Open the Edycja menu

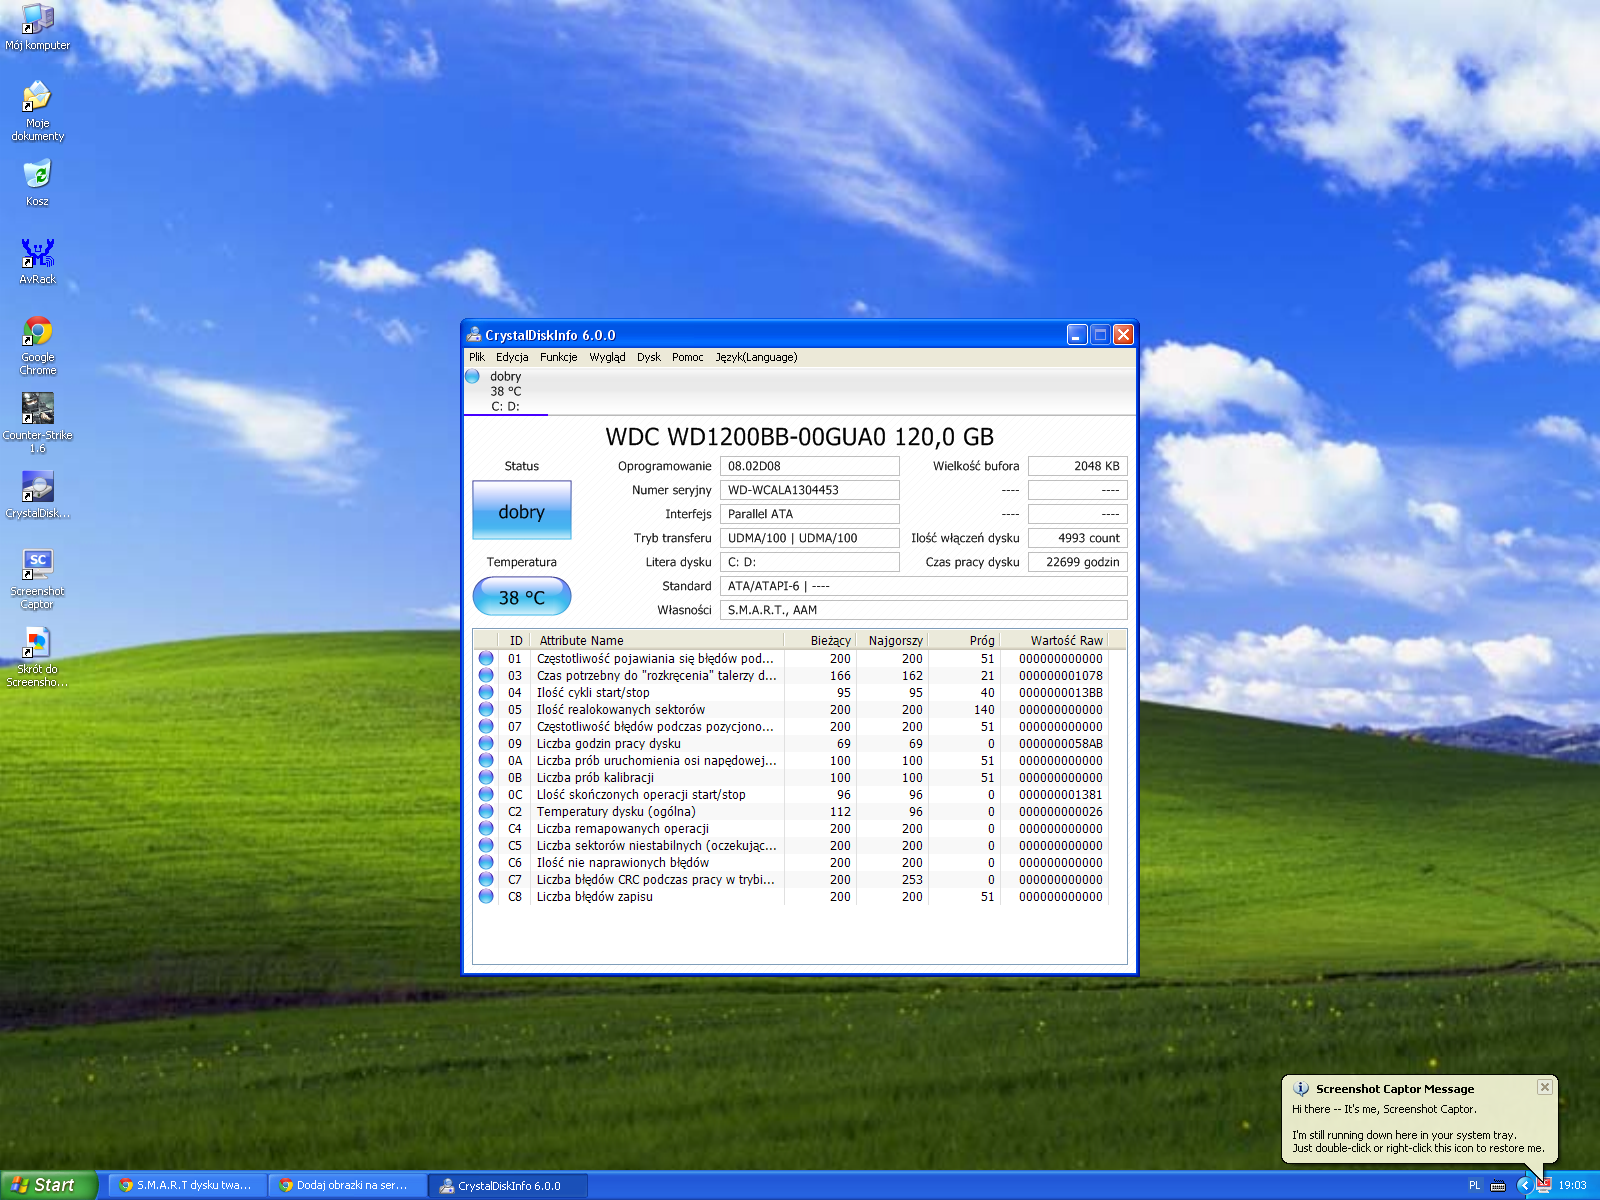[x=512, y=357]
